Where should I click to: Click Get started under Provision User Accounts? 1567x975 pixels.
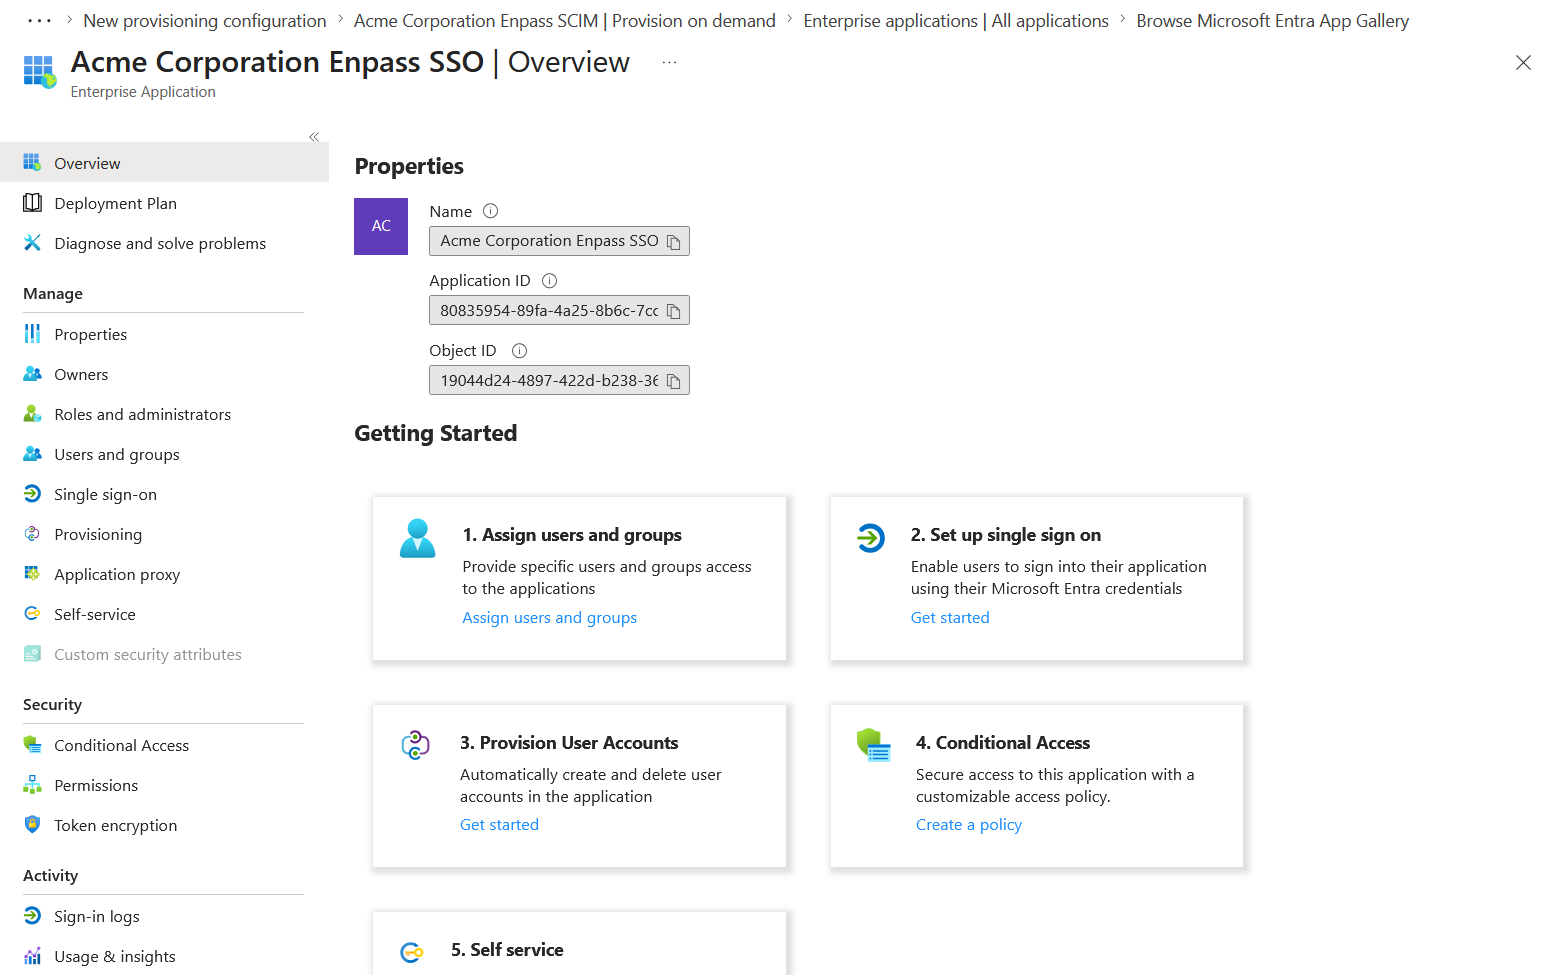[499, 825]
